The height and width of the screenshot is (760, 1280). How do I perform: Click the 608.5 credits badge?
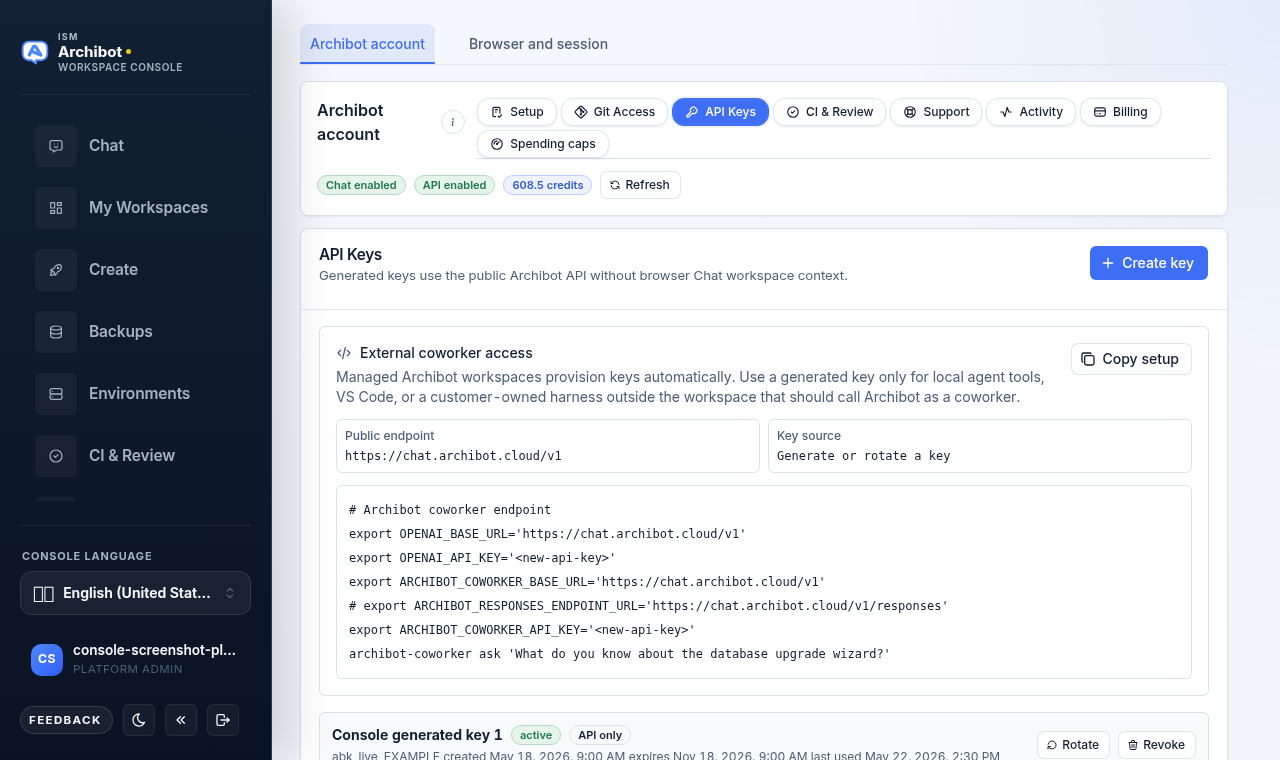pyautogui.click(x=547, y=185)
